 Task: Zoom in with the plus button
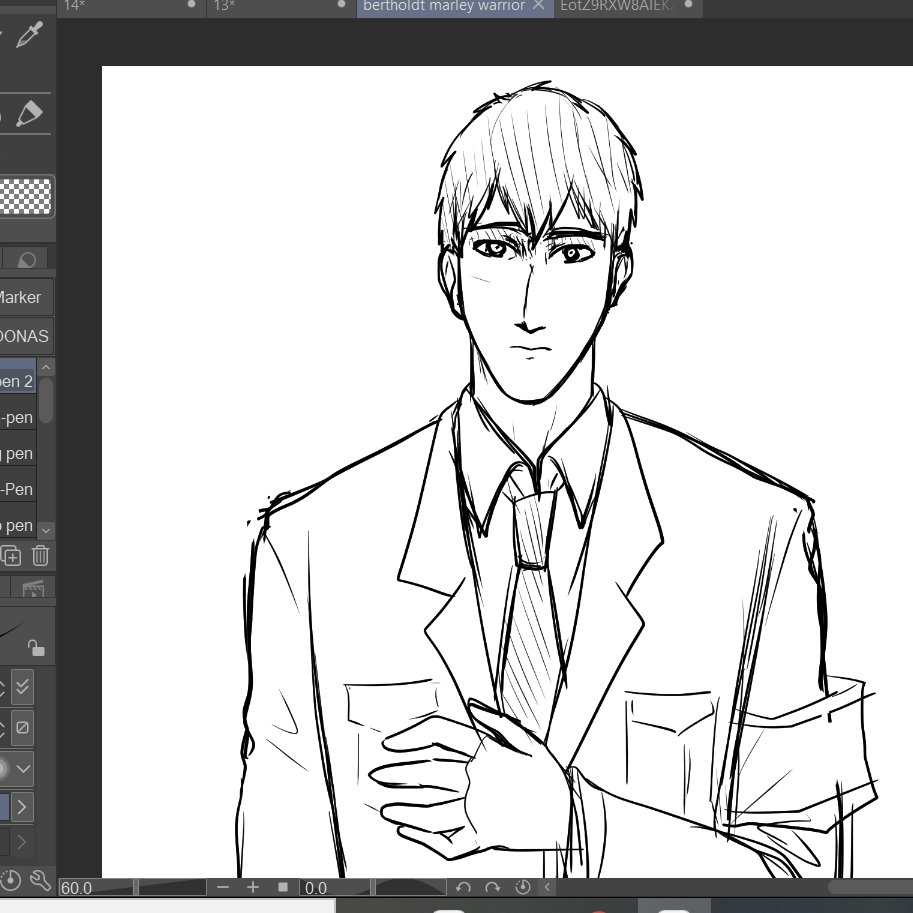[x=253, y=887]
